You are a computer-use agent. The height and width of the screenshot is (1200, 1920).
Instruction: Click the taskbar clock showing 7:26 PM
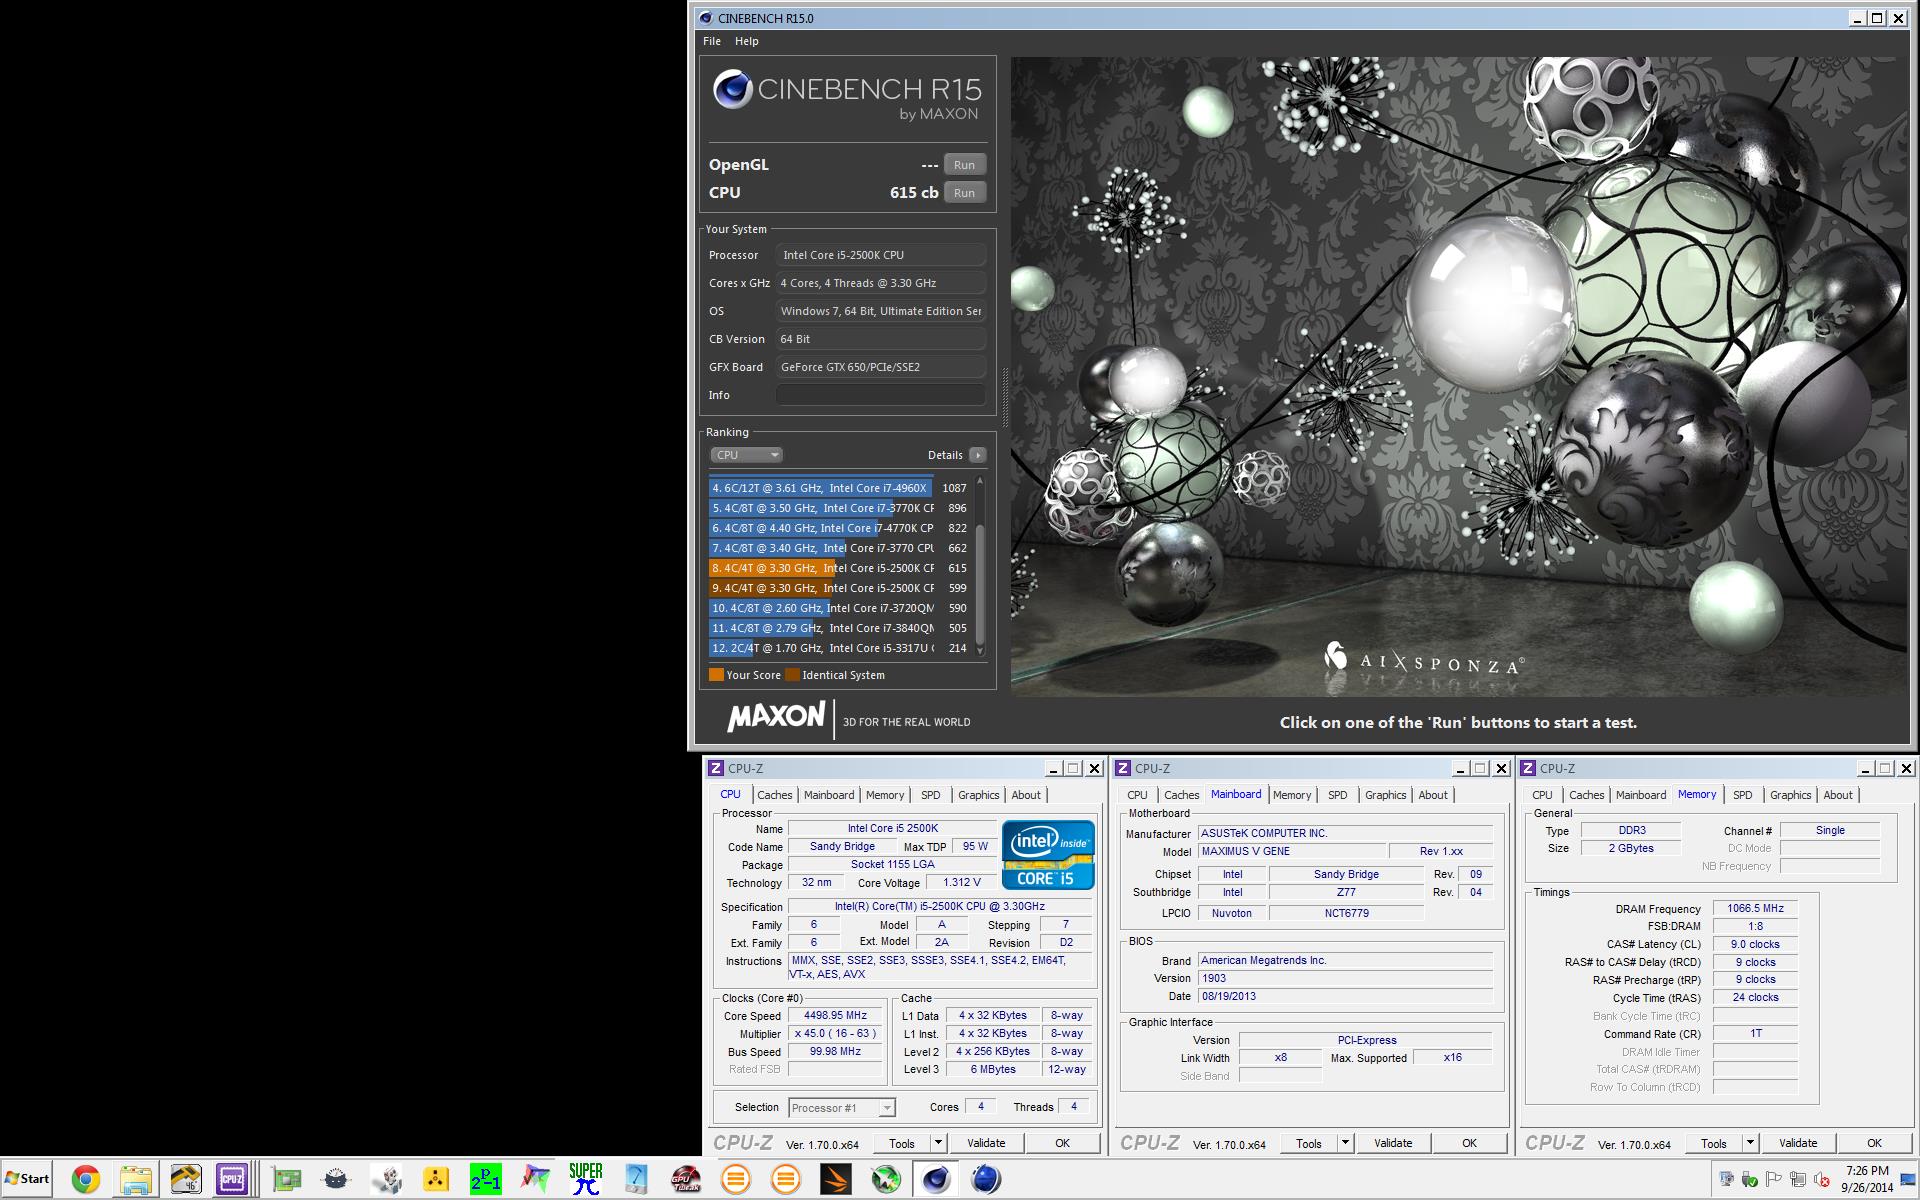click(1867, 1179)
